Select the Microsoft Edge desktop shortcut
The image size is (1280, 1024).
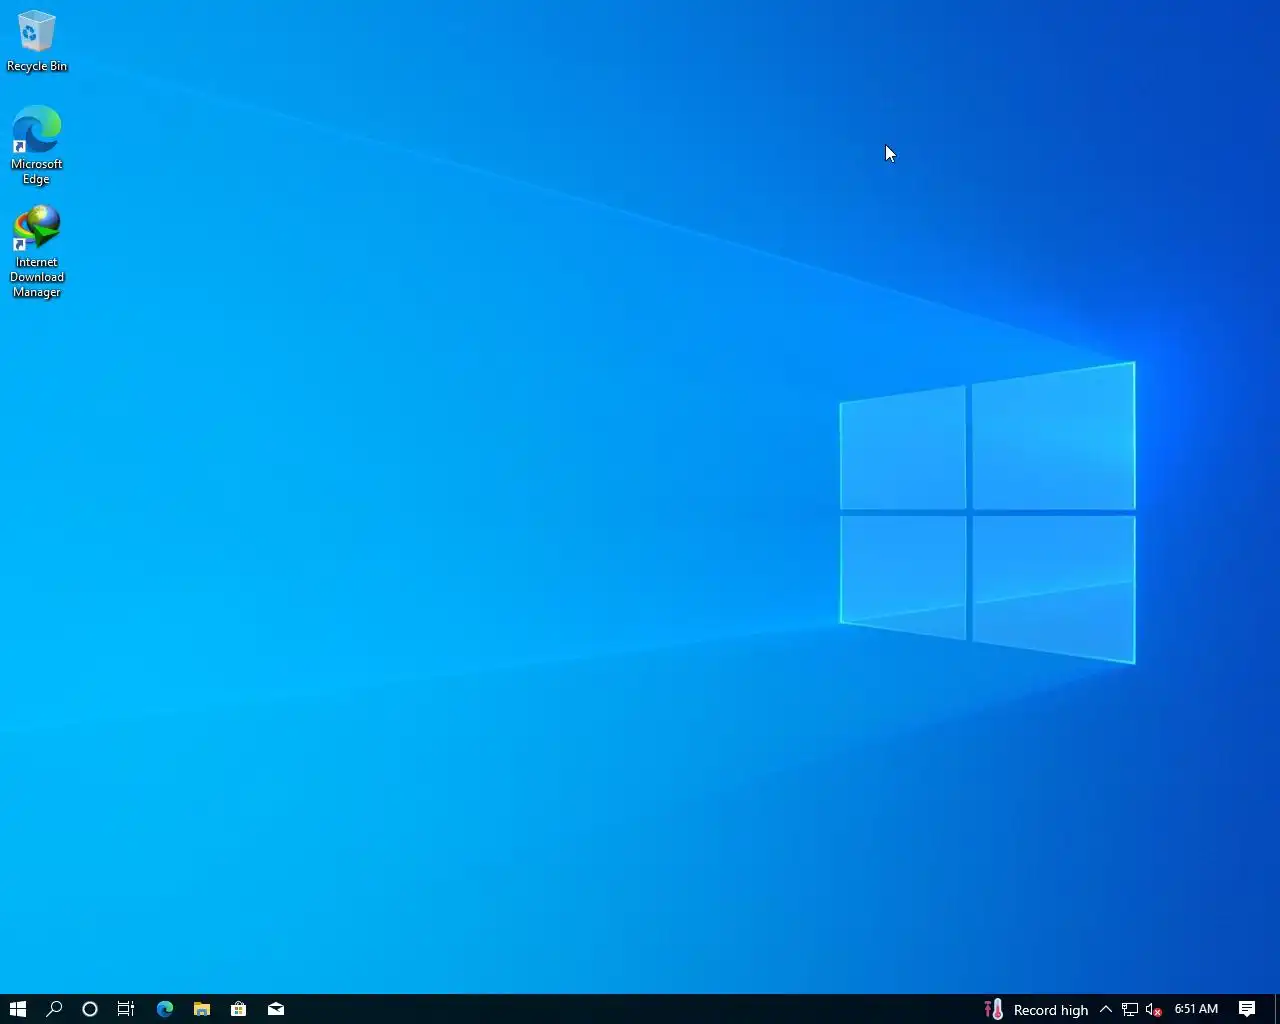37,146
